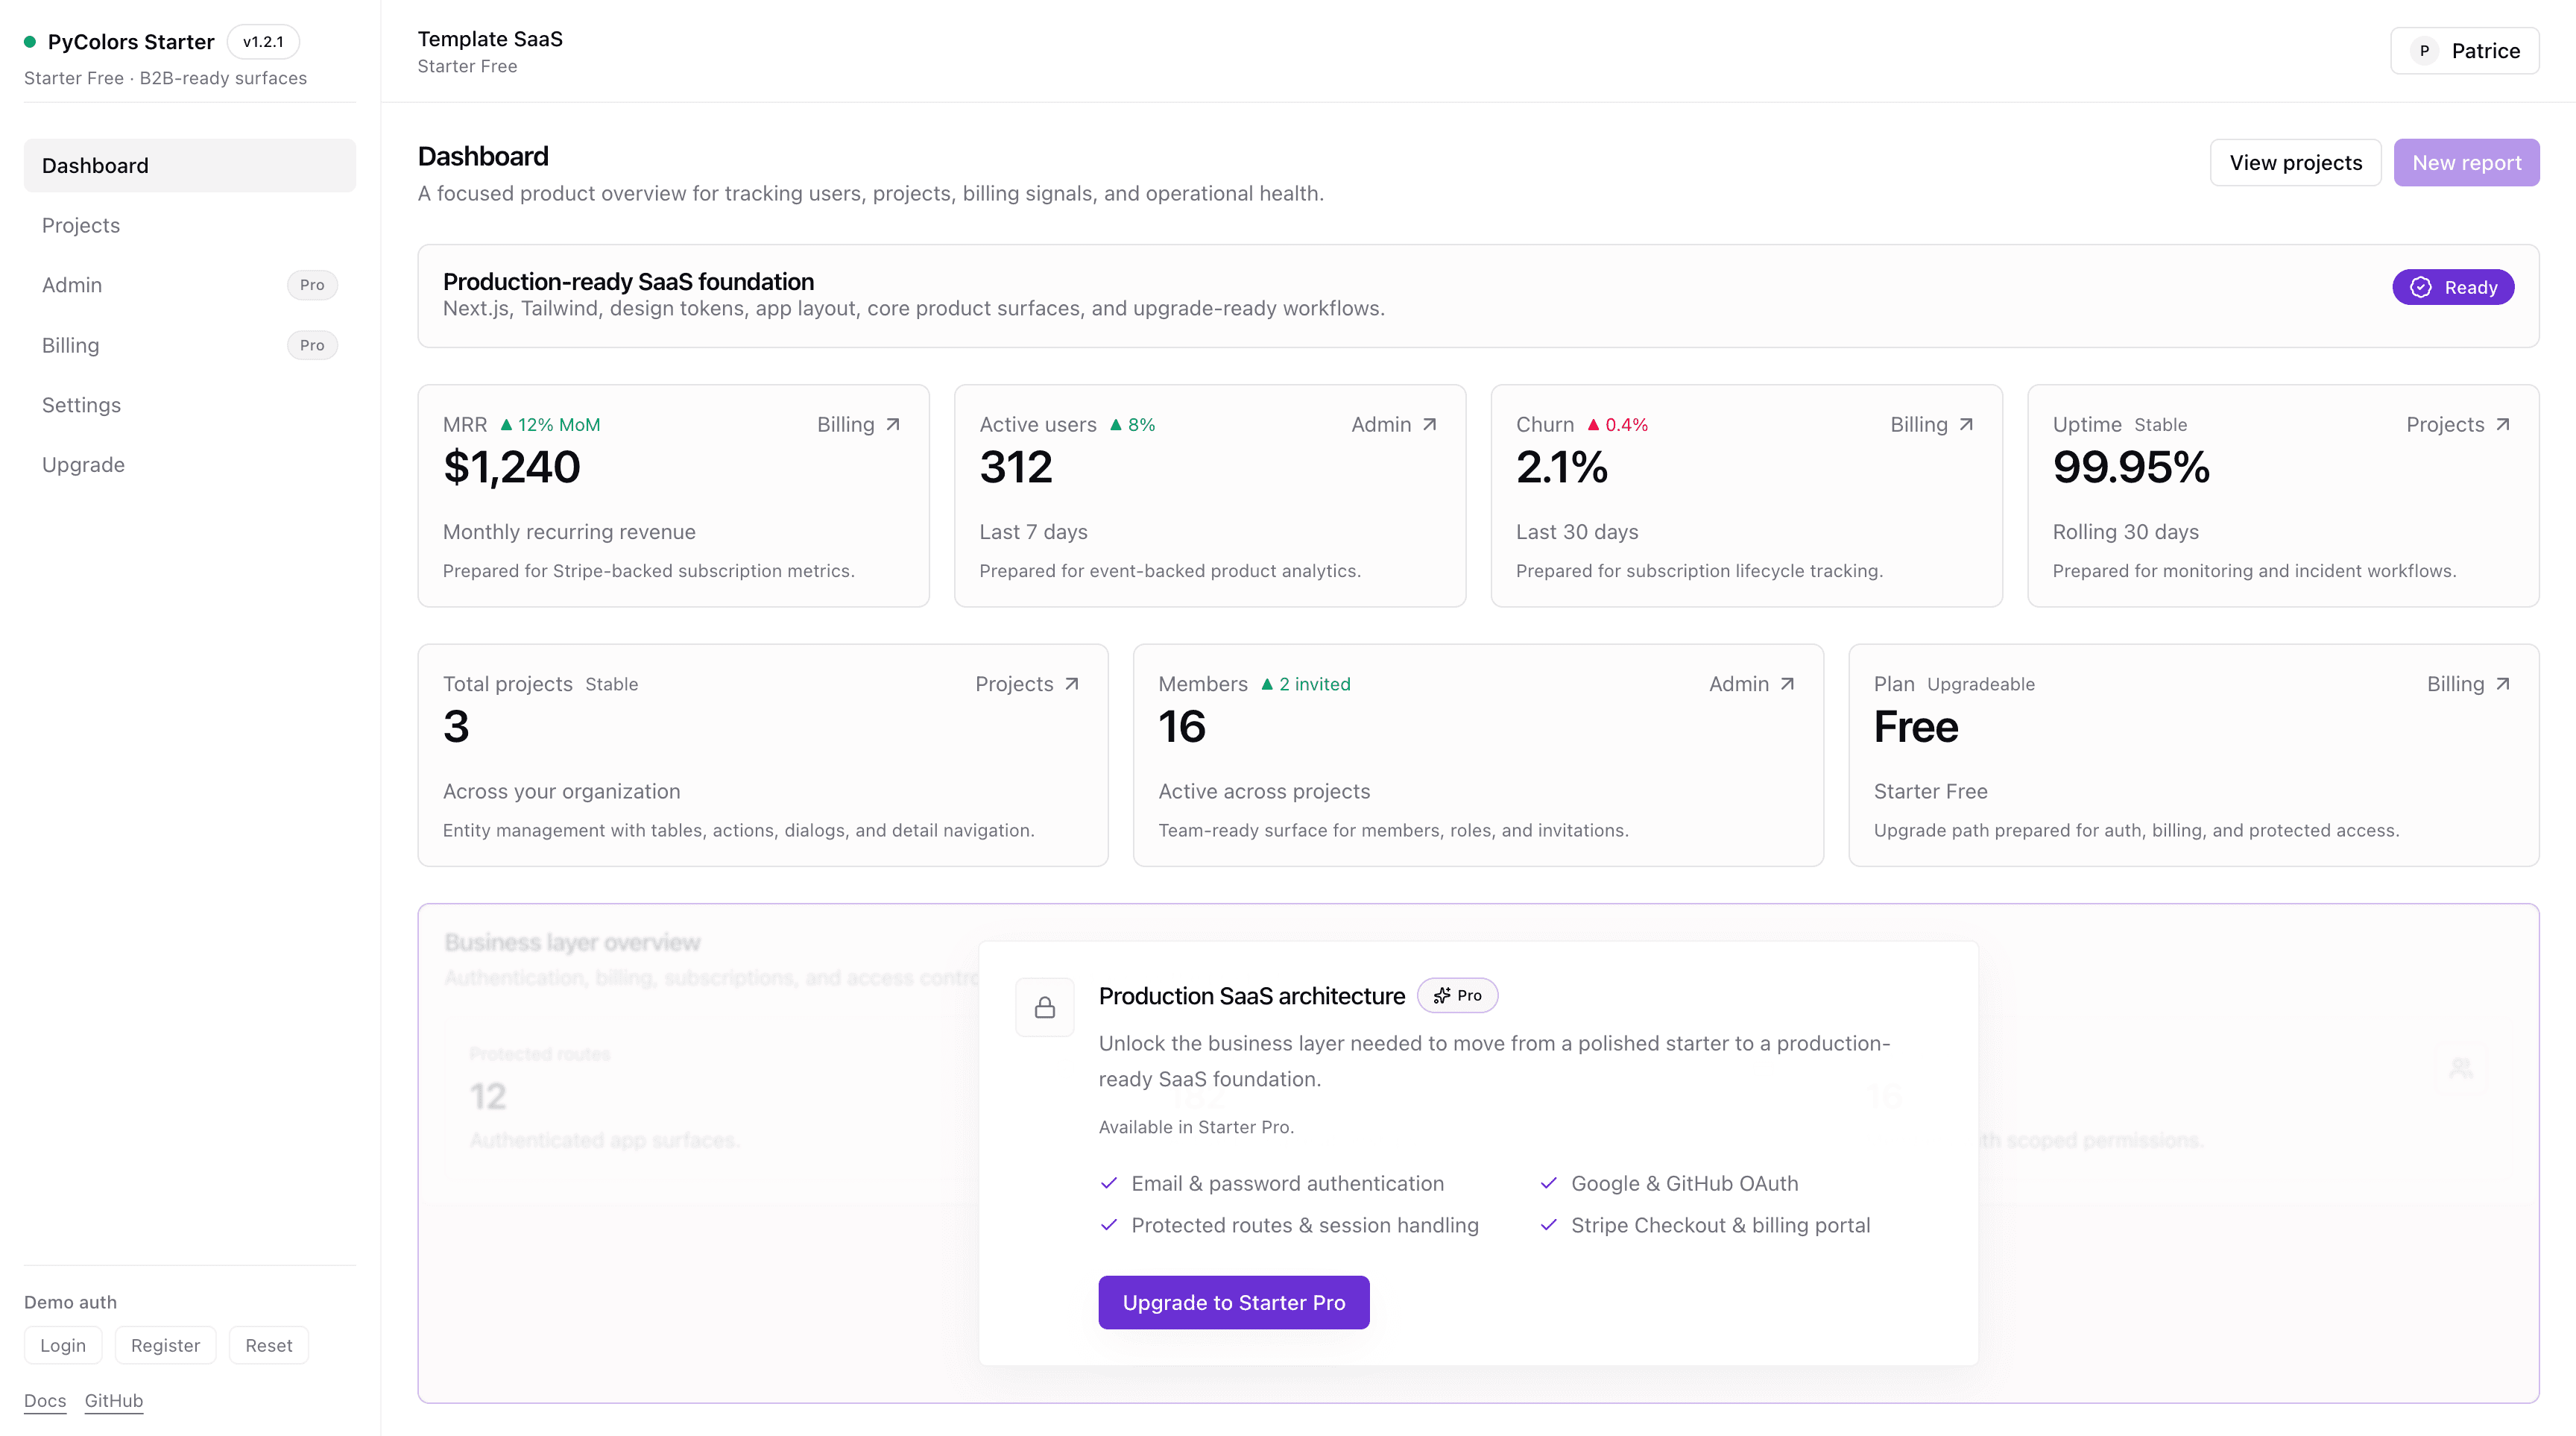The height and width of the screenshot is (1436, 2576).
Task: Open the GitHub link
Action: point(114,1400)
